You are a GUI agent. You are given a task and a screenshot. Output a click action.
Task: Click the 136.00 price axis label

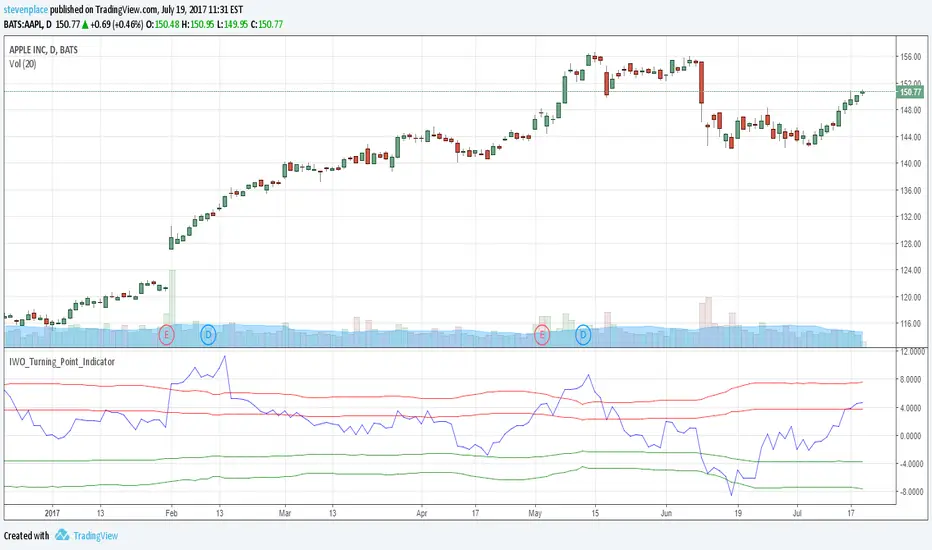911,190
